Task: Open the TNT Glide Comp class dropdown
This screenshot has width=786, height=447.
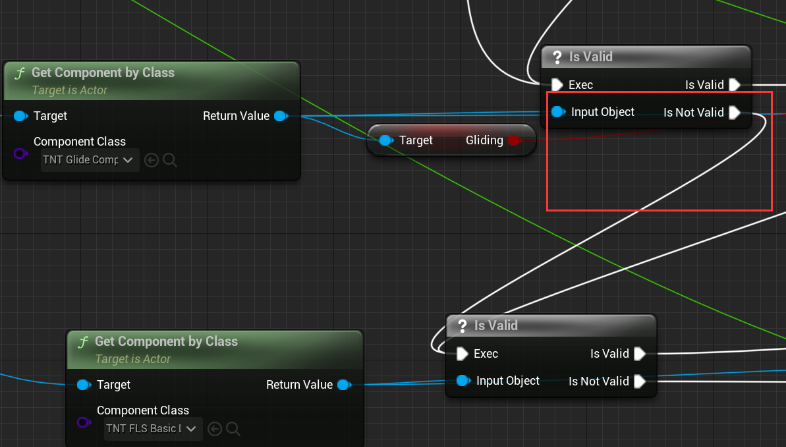Action: (90, 160)
